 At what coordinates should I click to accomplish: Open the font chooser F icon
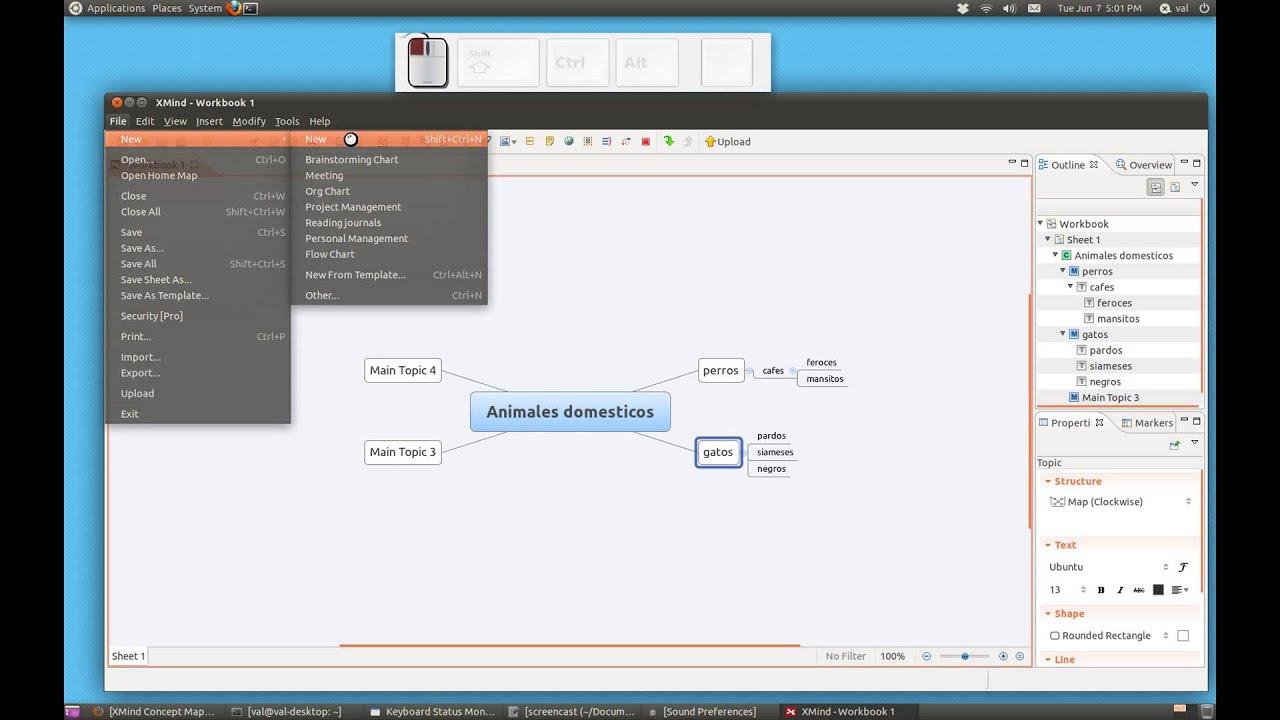pos(1183,567)
